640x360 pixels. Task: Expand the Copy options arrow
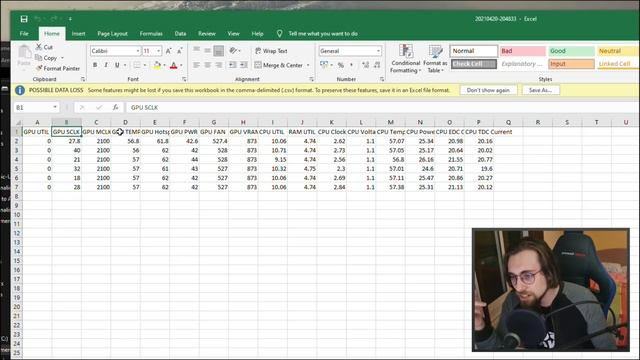pyautogui.click(x=62, y=58)
